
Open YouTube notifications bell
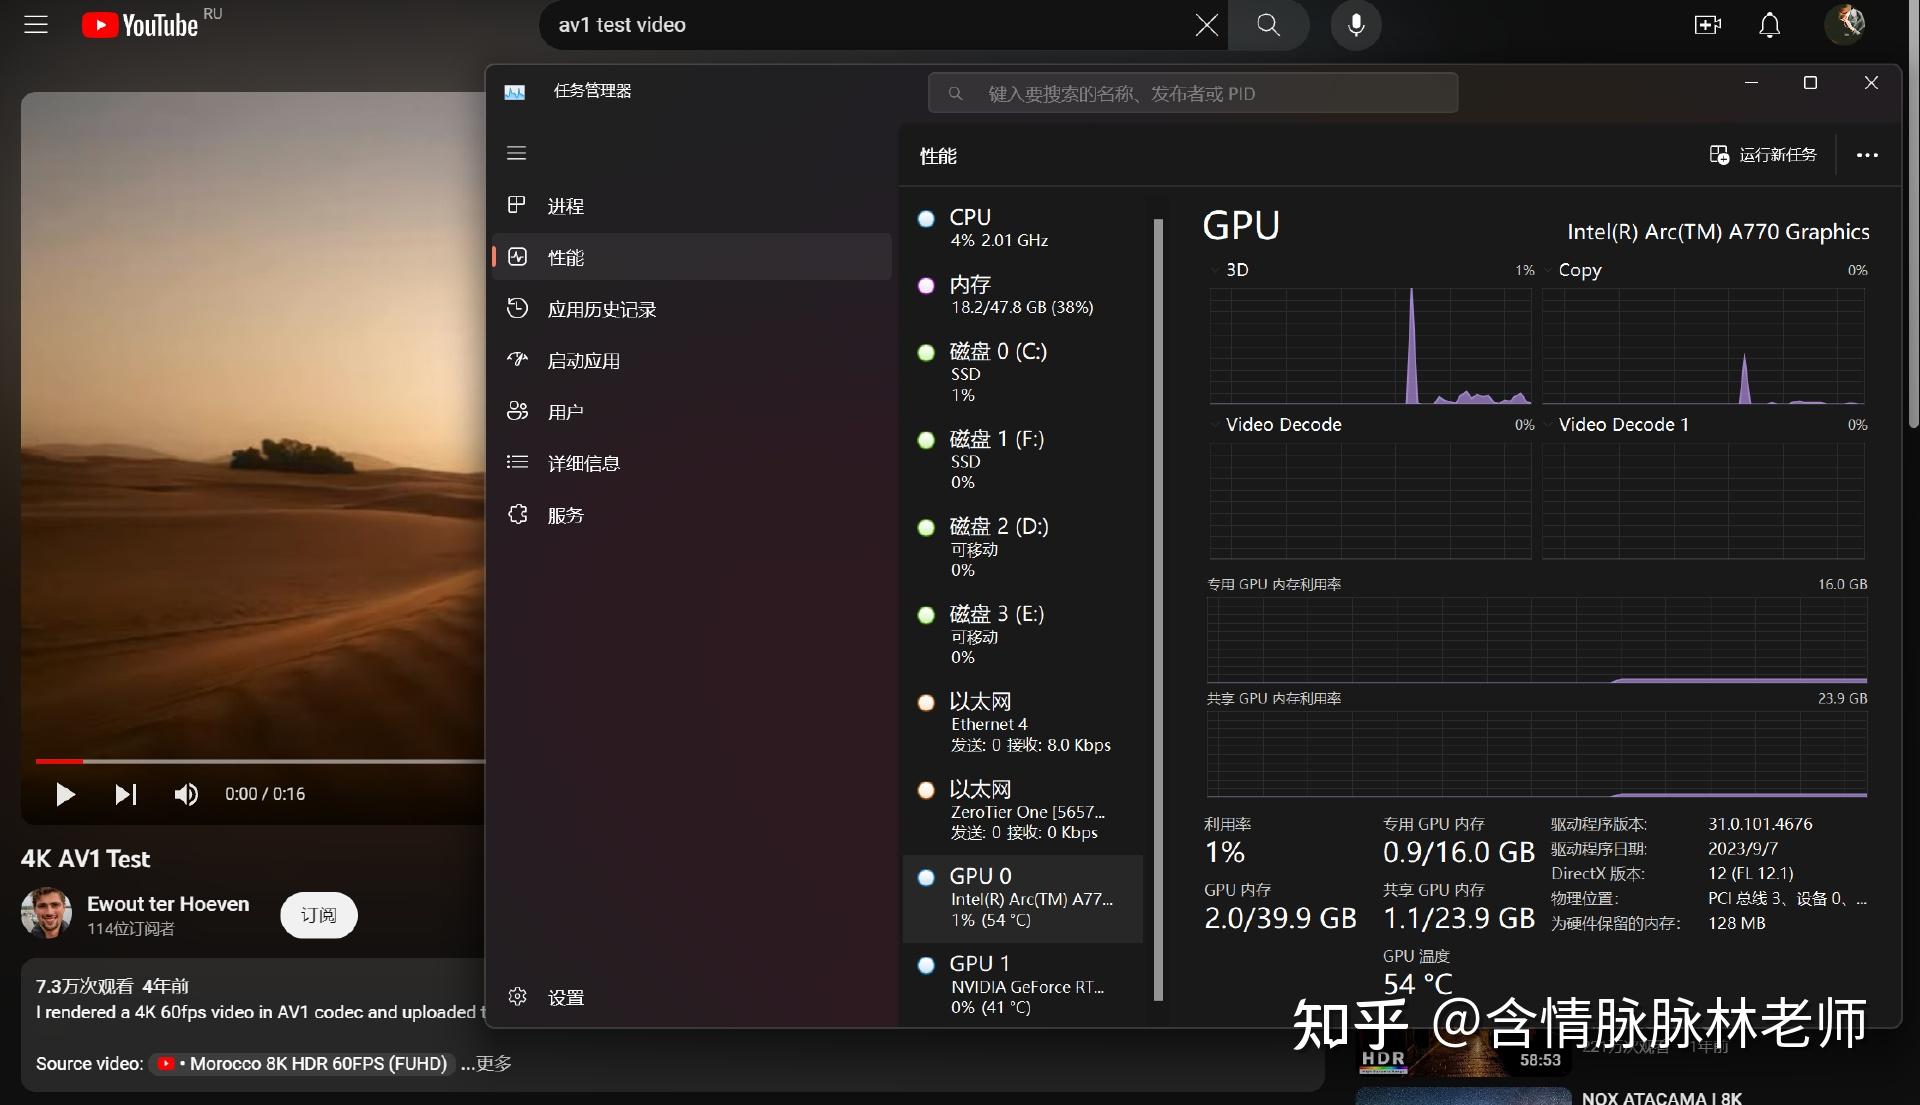(x=1769, y=25)
